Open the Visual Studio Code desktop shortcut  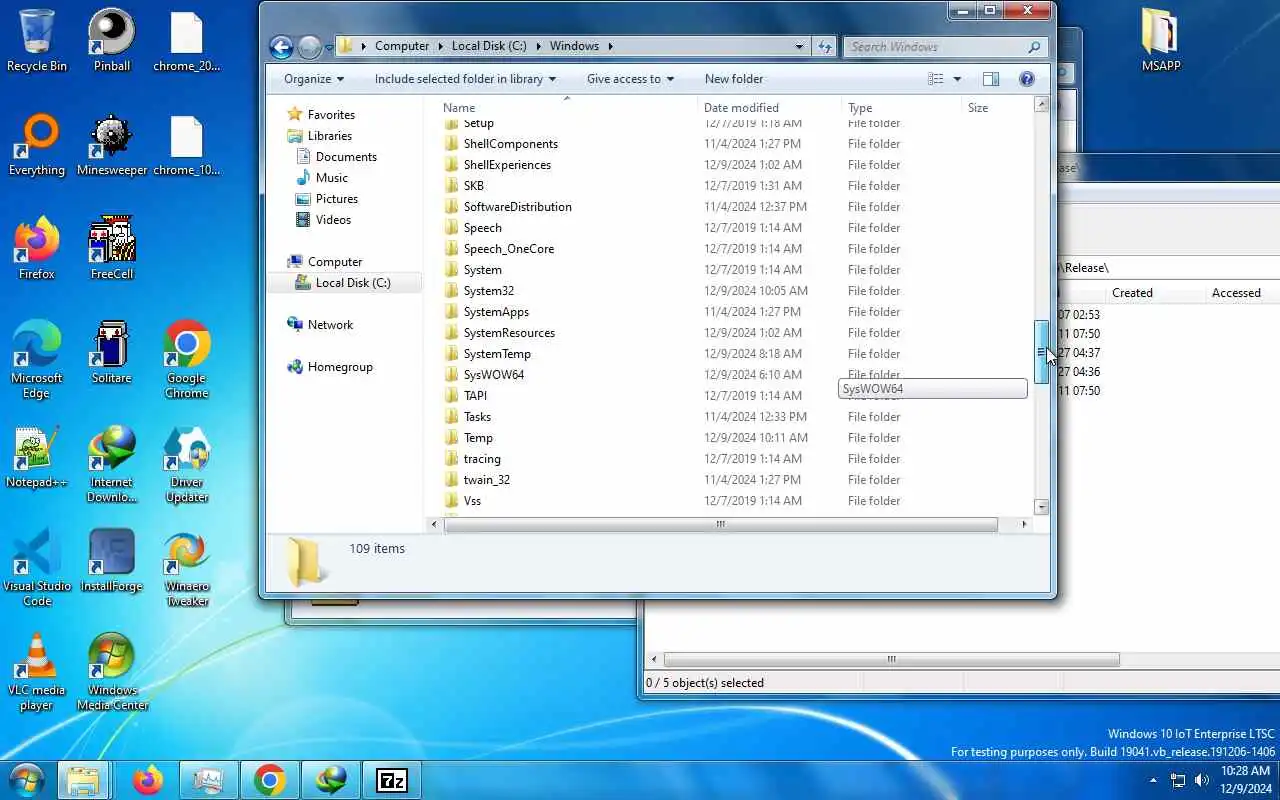click(x=37, y=568)
